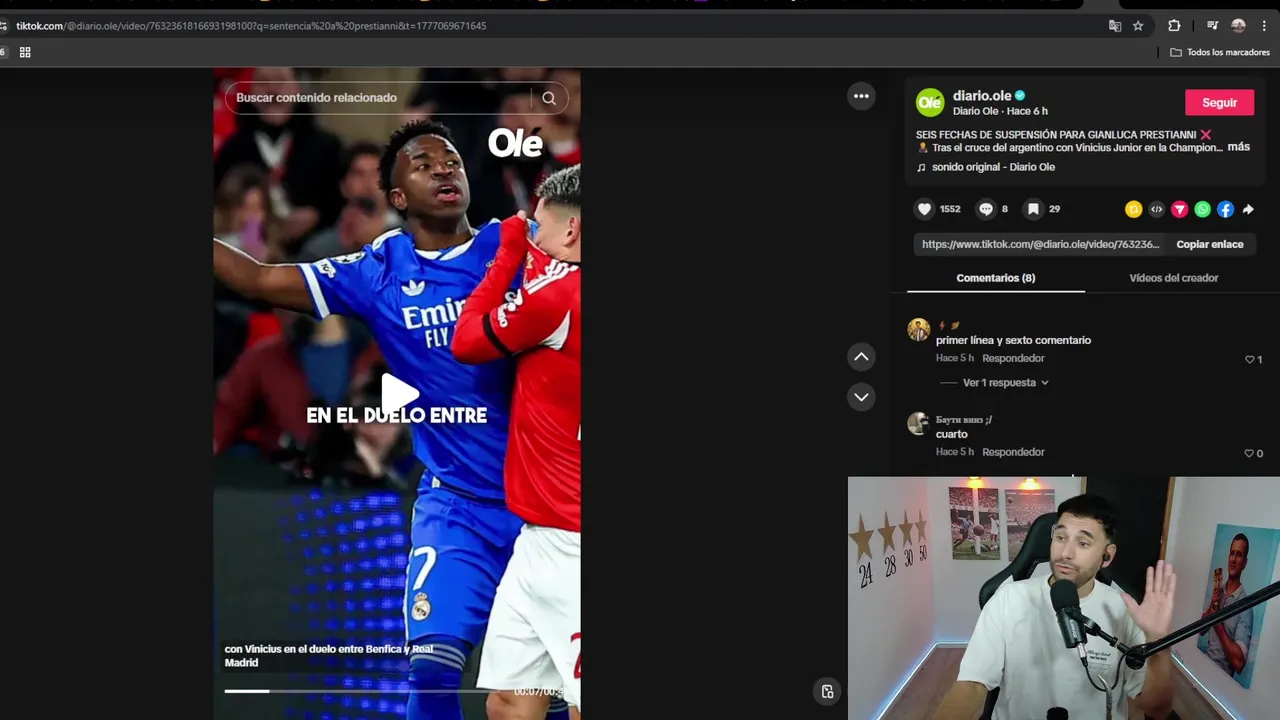Repost video with yellow repost icon
Screen dimensions: 1280x720
(x=1133, y=209)
